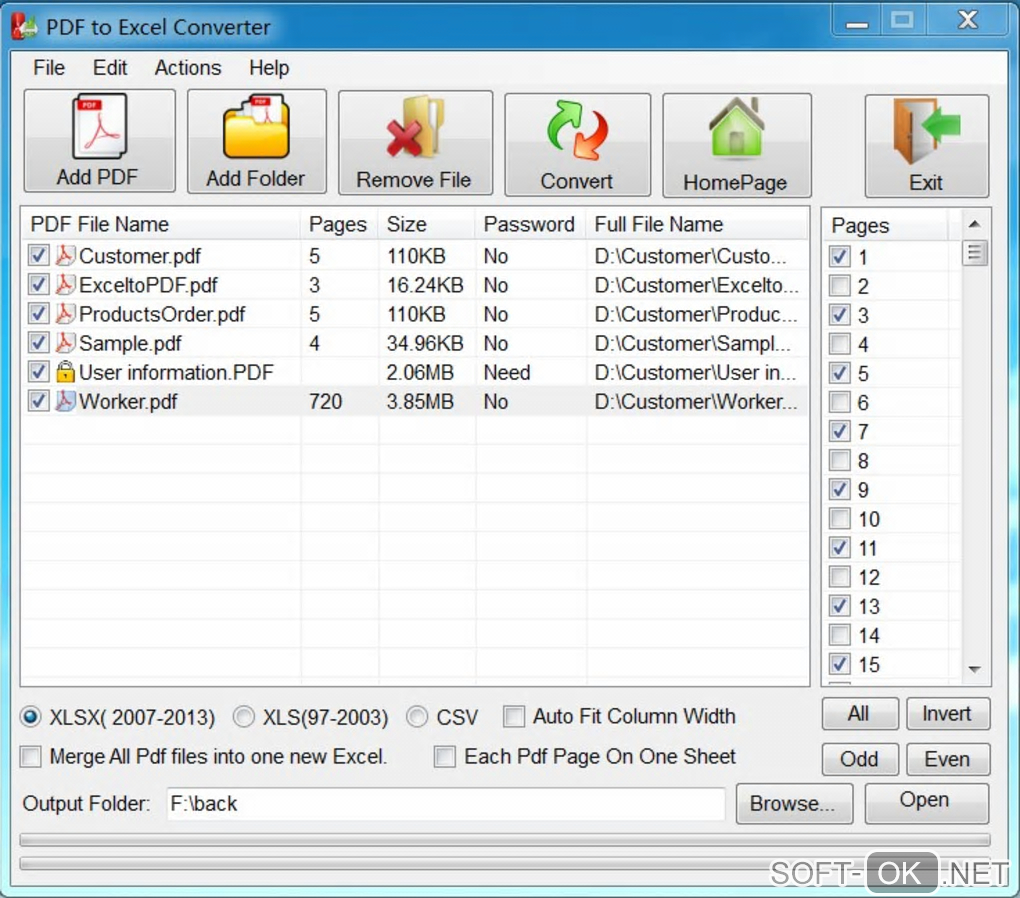Click the 720 pages cell for Worker.pdf
The height and width of the screenshot is (898, 1020).
point(325,401)
